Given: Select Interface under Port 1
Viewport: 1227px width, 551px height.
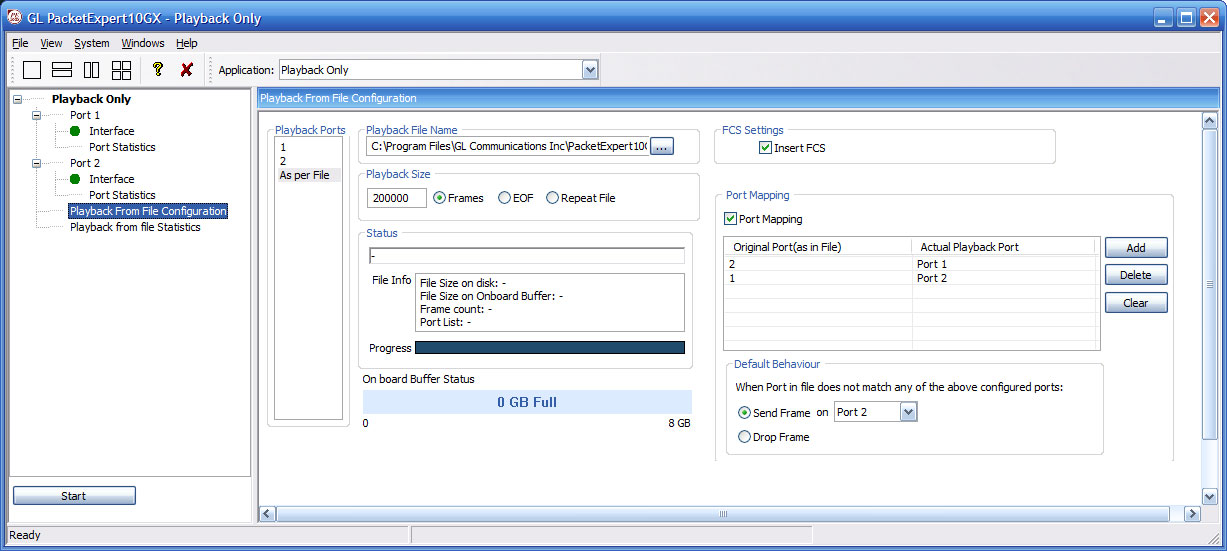Looking at the screenshot, I should [x=111, y=131].
